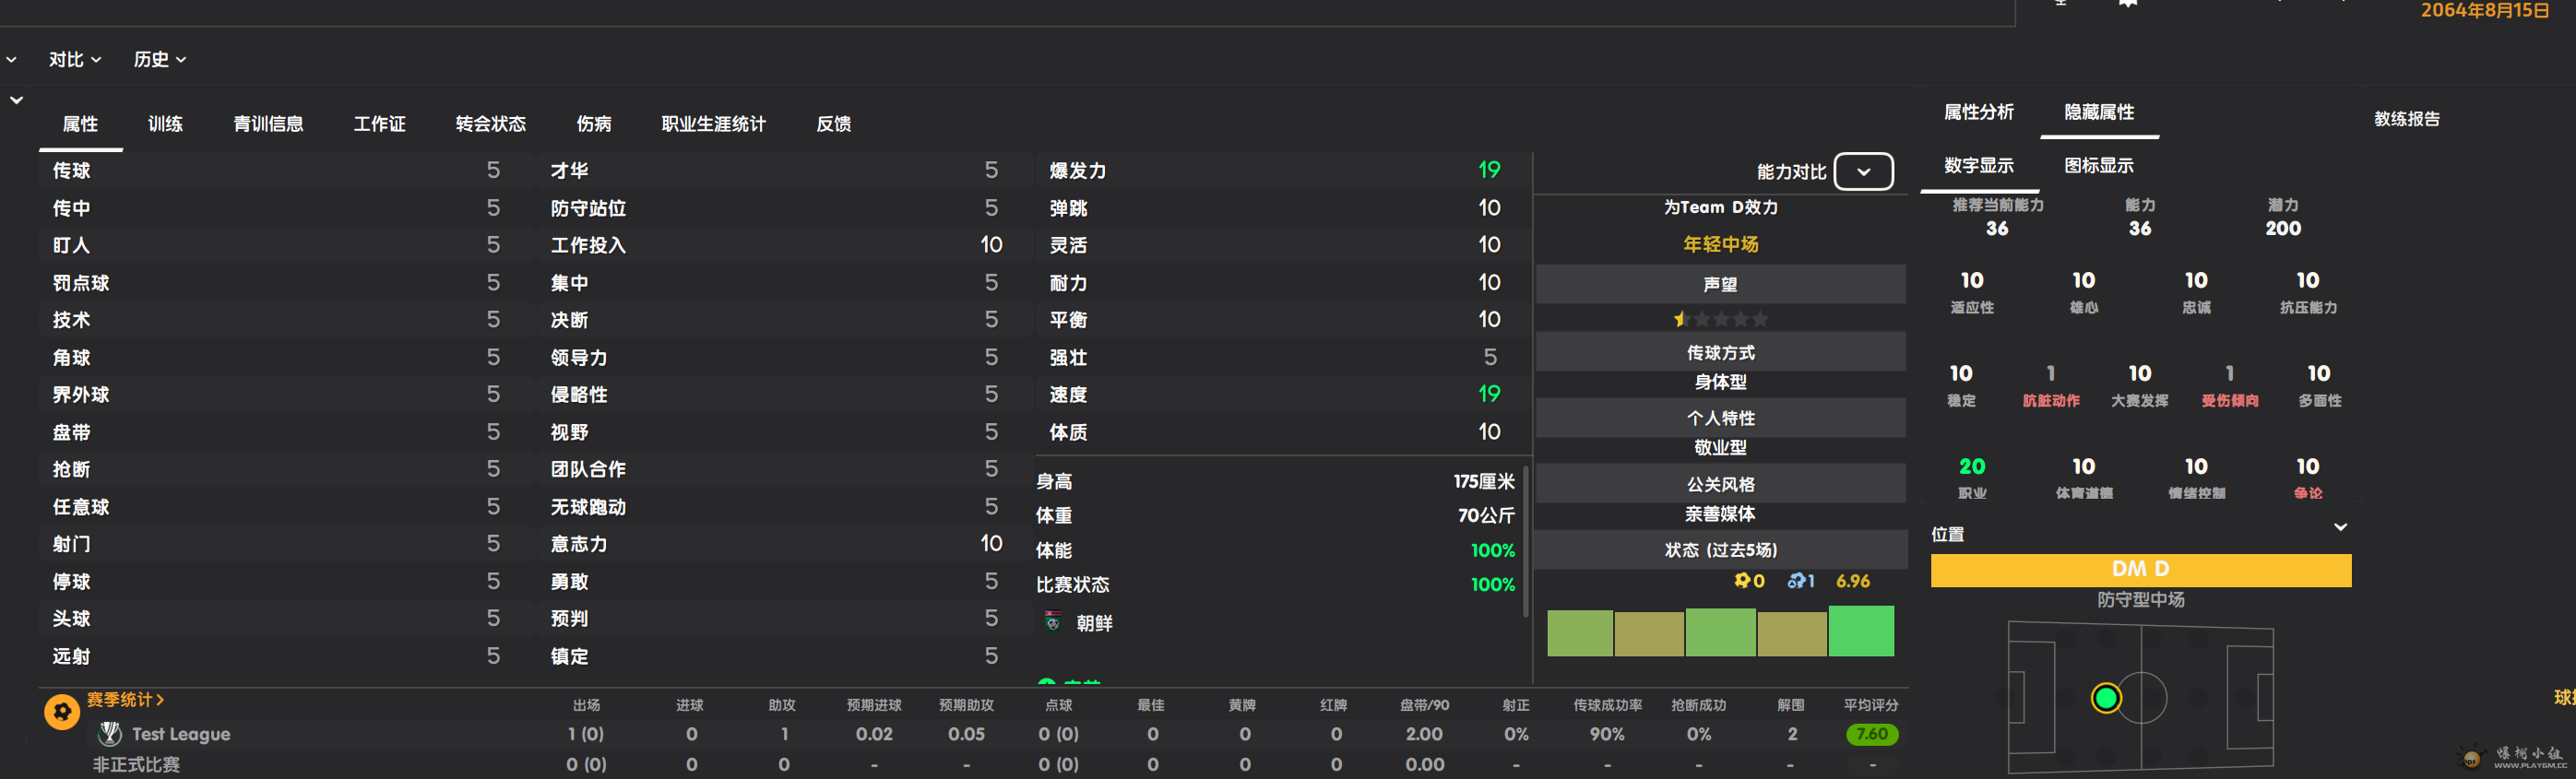
Task: Select the green DM position dot on pitch
Action: pyautogui.click(x=2105, y=697)
